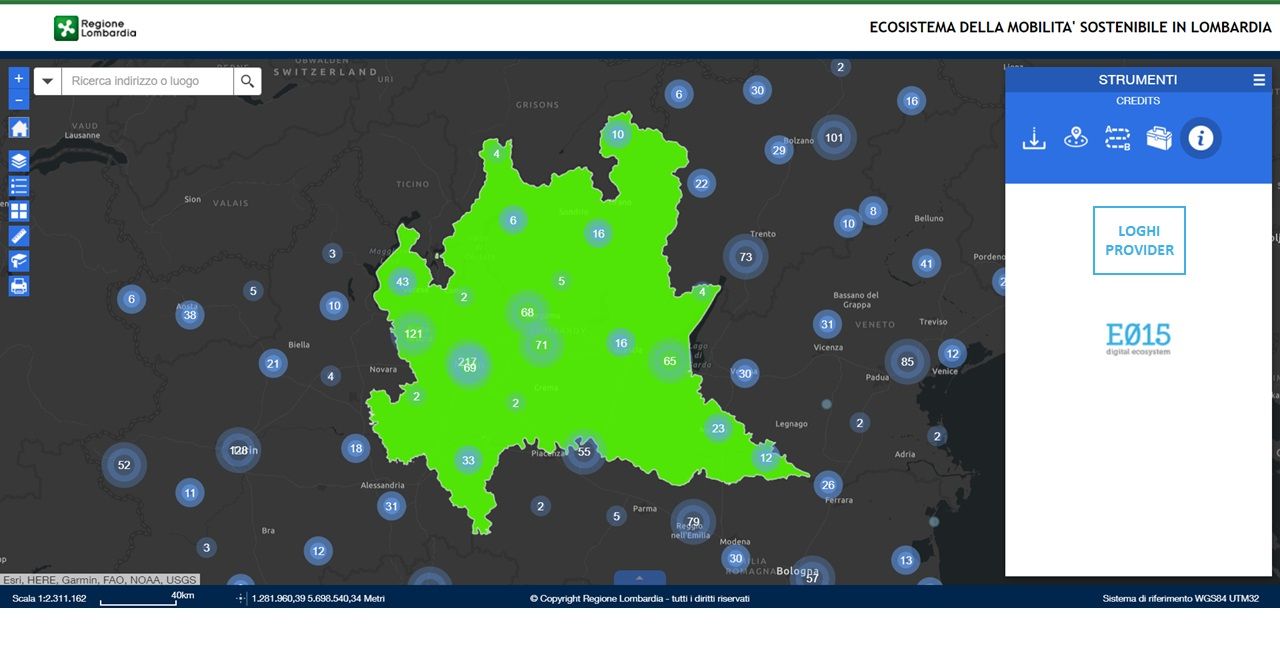Click the home default extent icon
1280x648 pixels.
[x=19, y=128]
